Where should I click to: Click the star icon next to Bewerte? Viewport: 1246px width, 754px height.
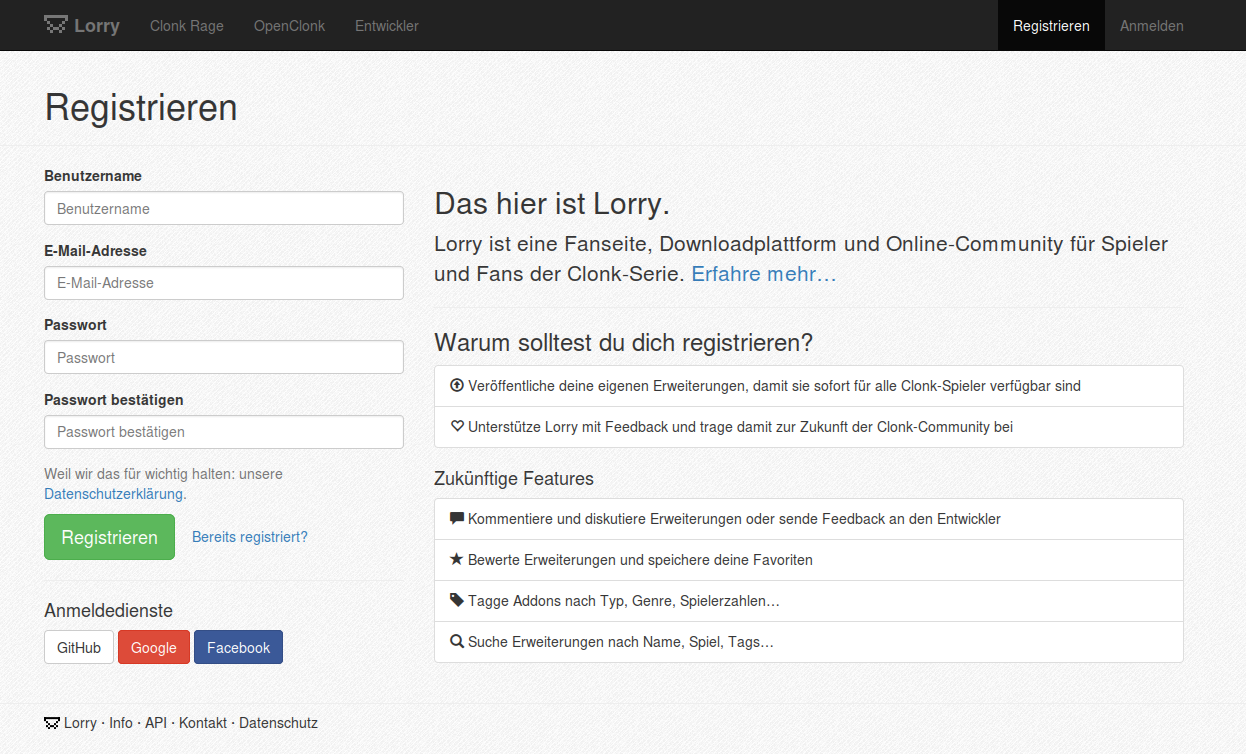point(457,559)
